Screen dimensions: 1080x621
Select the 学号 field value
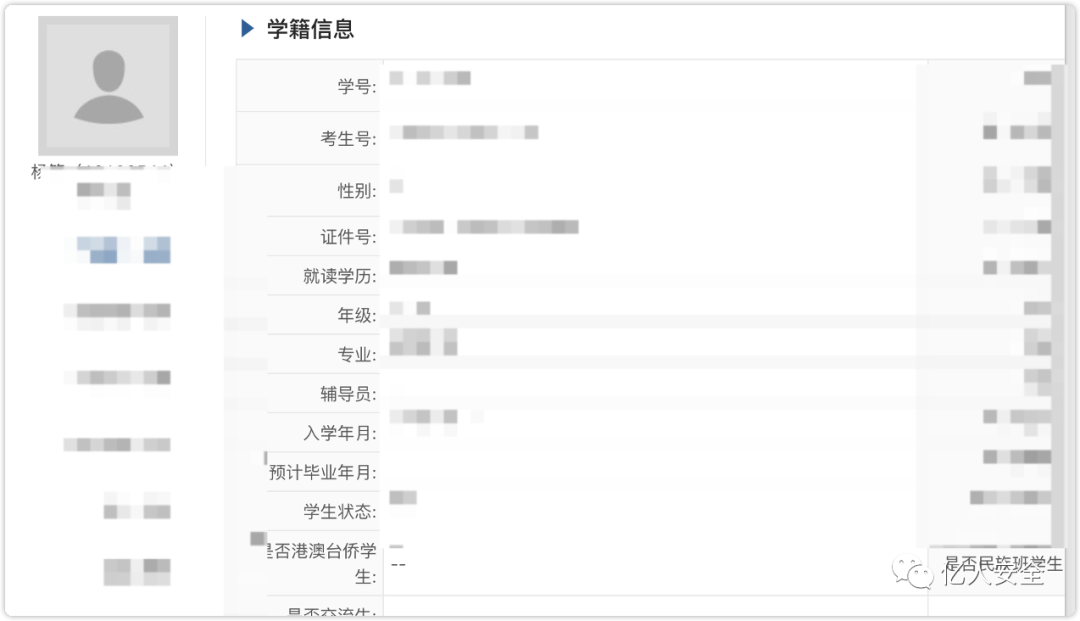coord(430,78)
